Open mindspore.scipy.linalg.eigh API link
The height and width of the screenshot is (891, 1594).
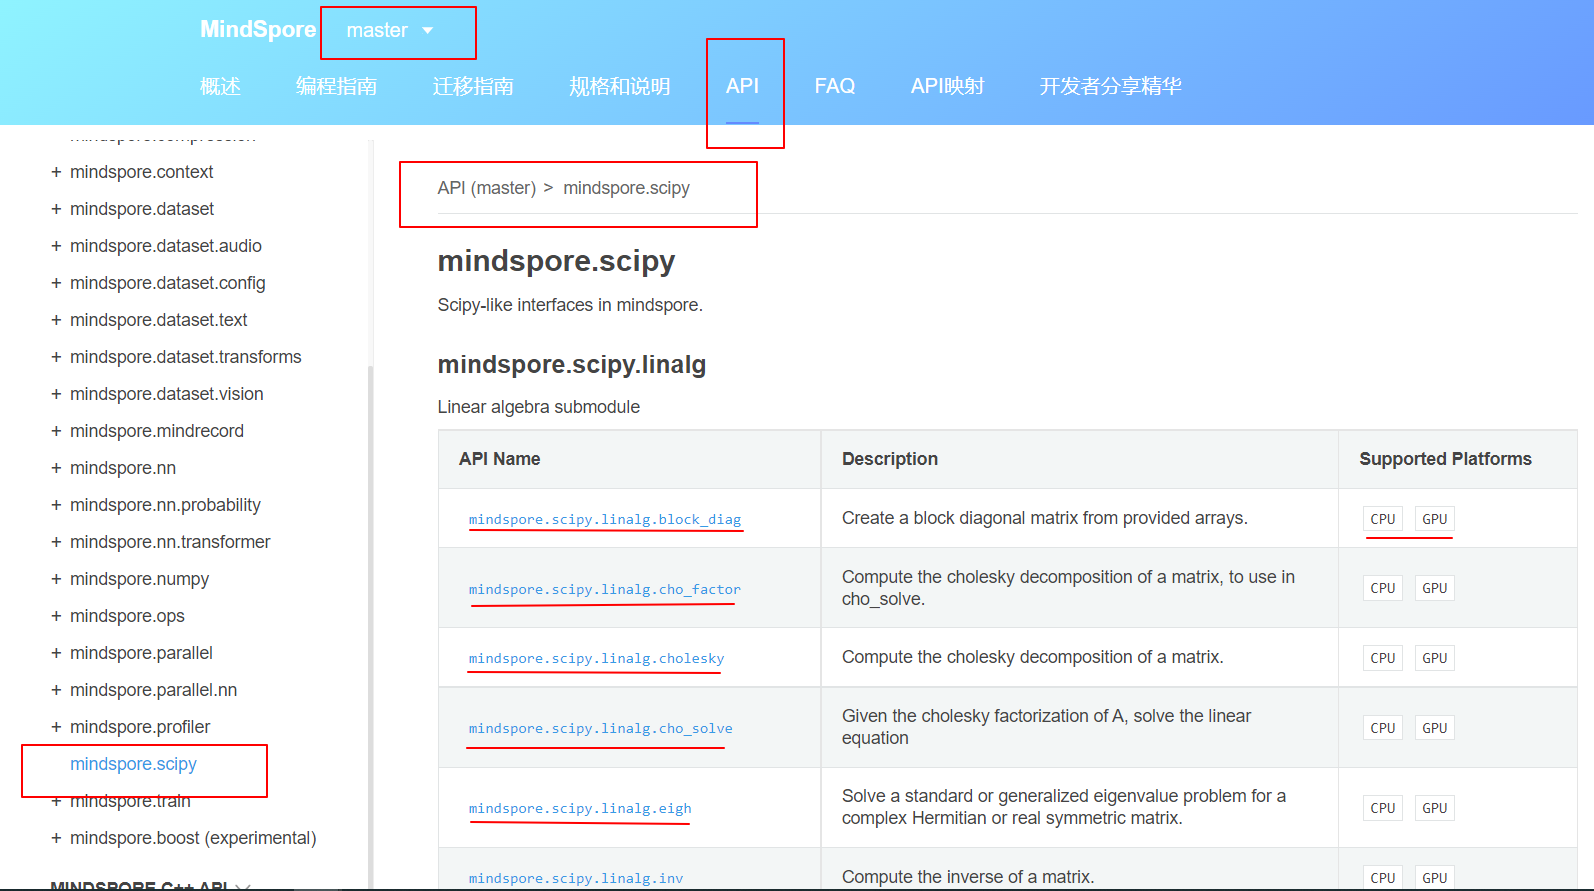580,808
